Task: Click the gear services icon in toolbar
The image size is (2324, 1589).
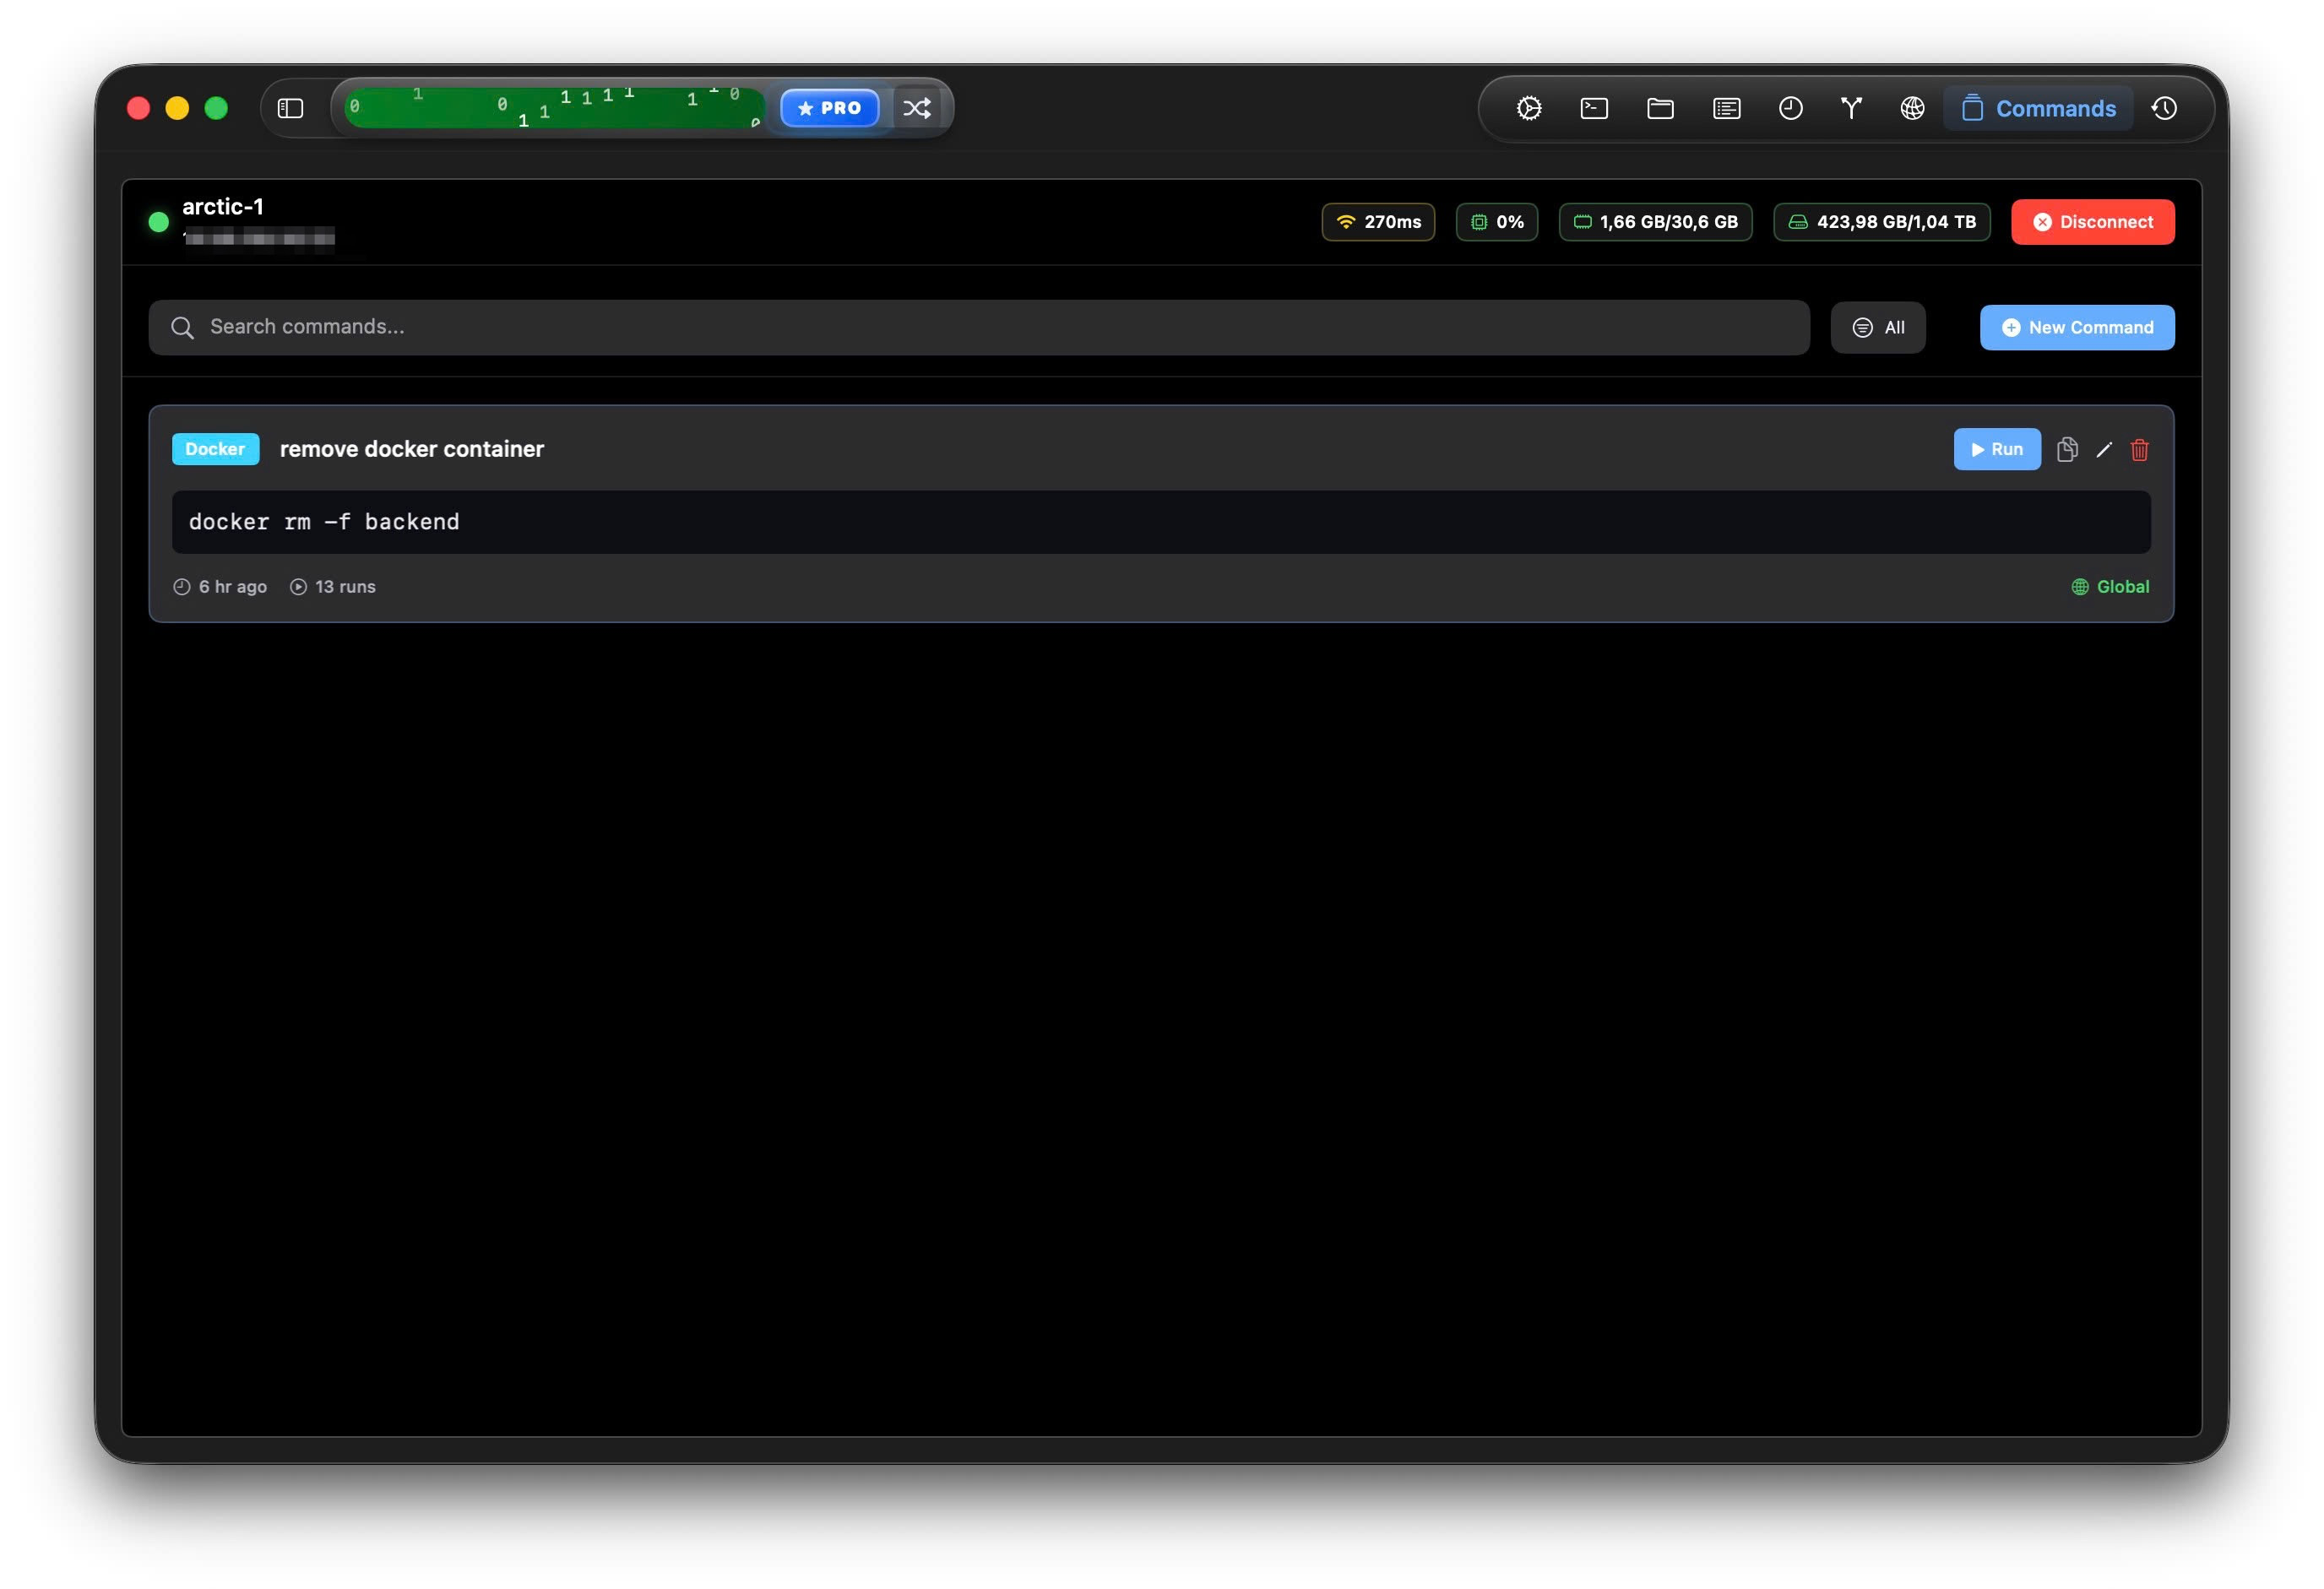Action: pyautogui.click(x=1528, y=108)
